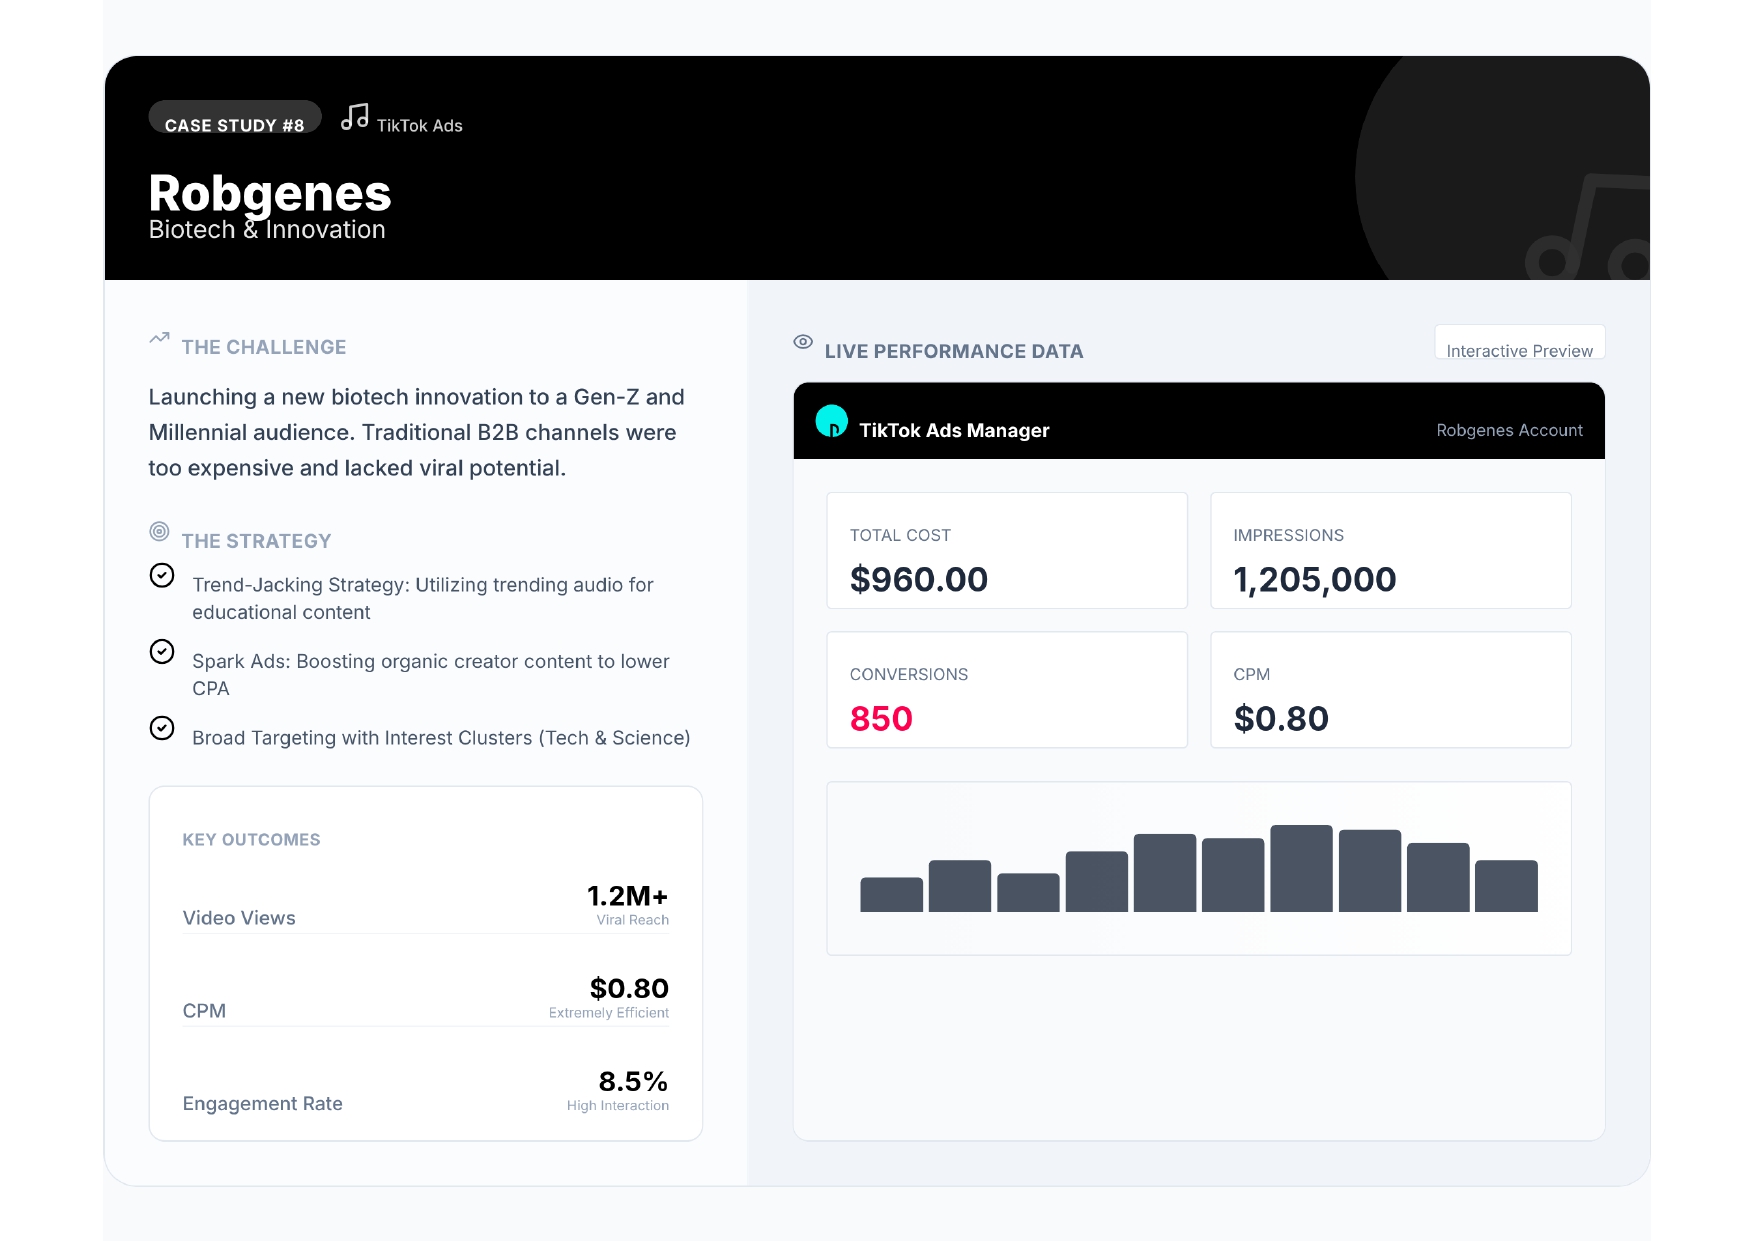Click the THE STRATEGY heading

[x=256, y=541]
